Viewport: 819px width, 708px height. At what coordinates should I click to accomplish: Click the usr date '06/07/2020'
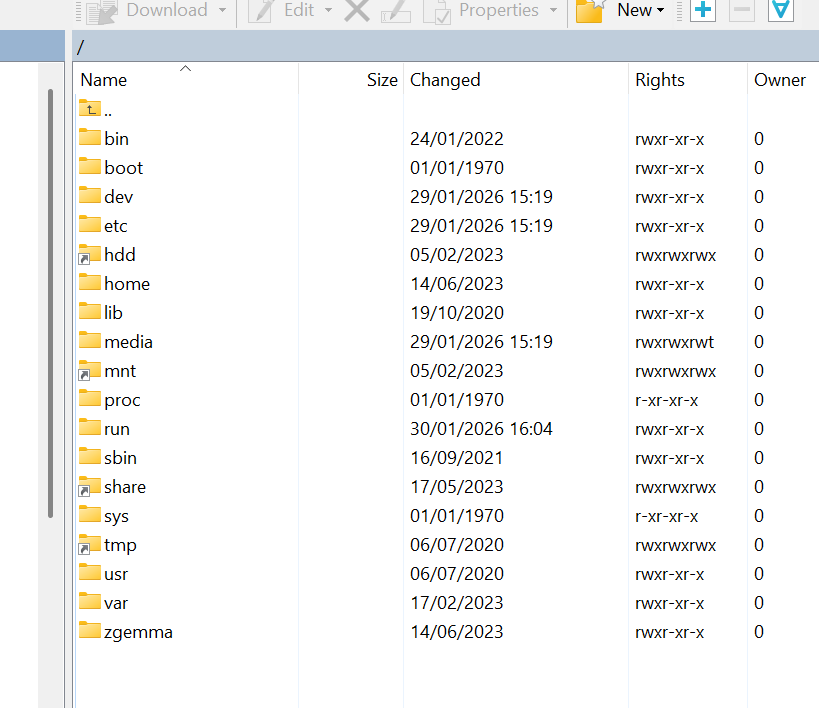tap(457, 574)
